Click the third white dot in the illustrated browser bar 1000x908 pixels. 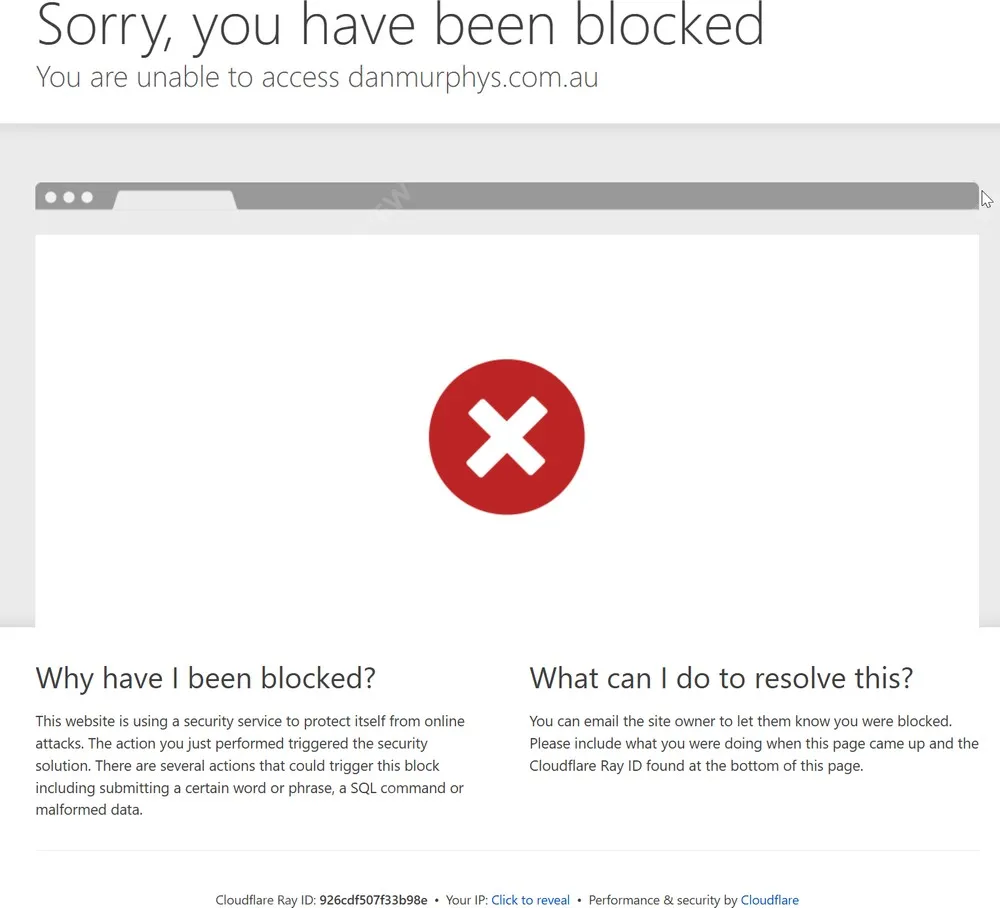coord(87,197)
